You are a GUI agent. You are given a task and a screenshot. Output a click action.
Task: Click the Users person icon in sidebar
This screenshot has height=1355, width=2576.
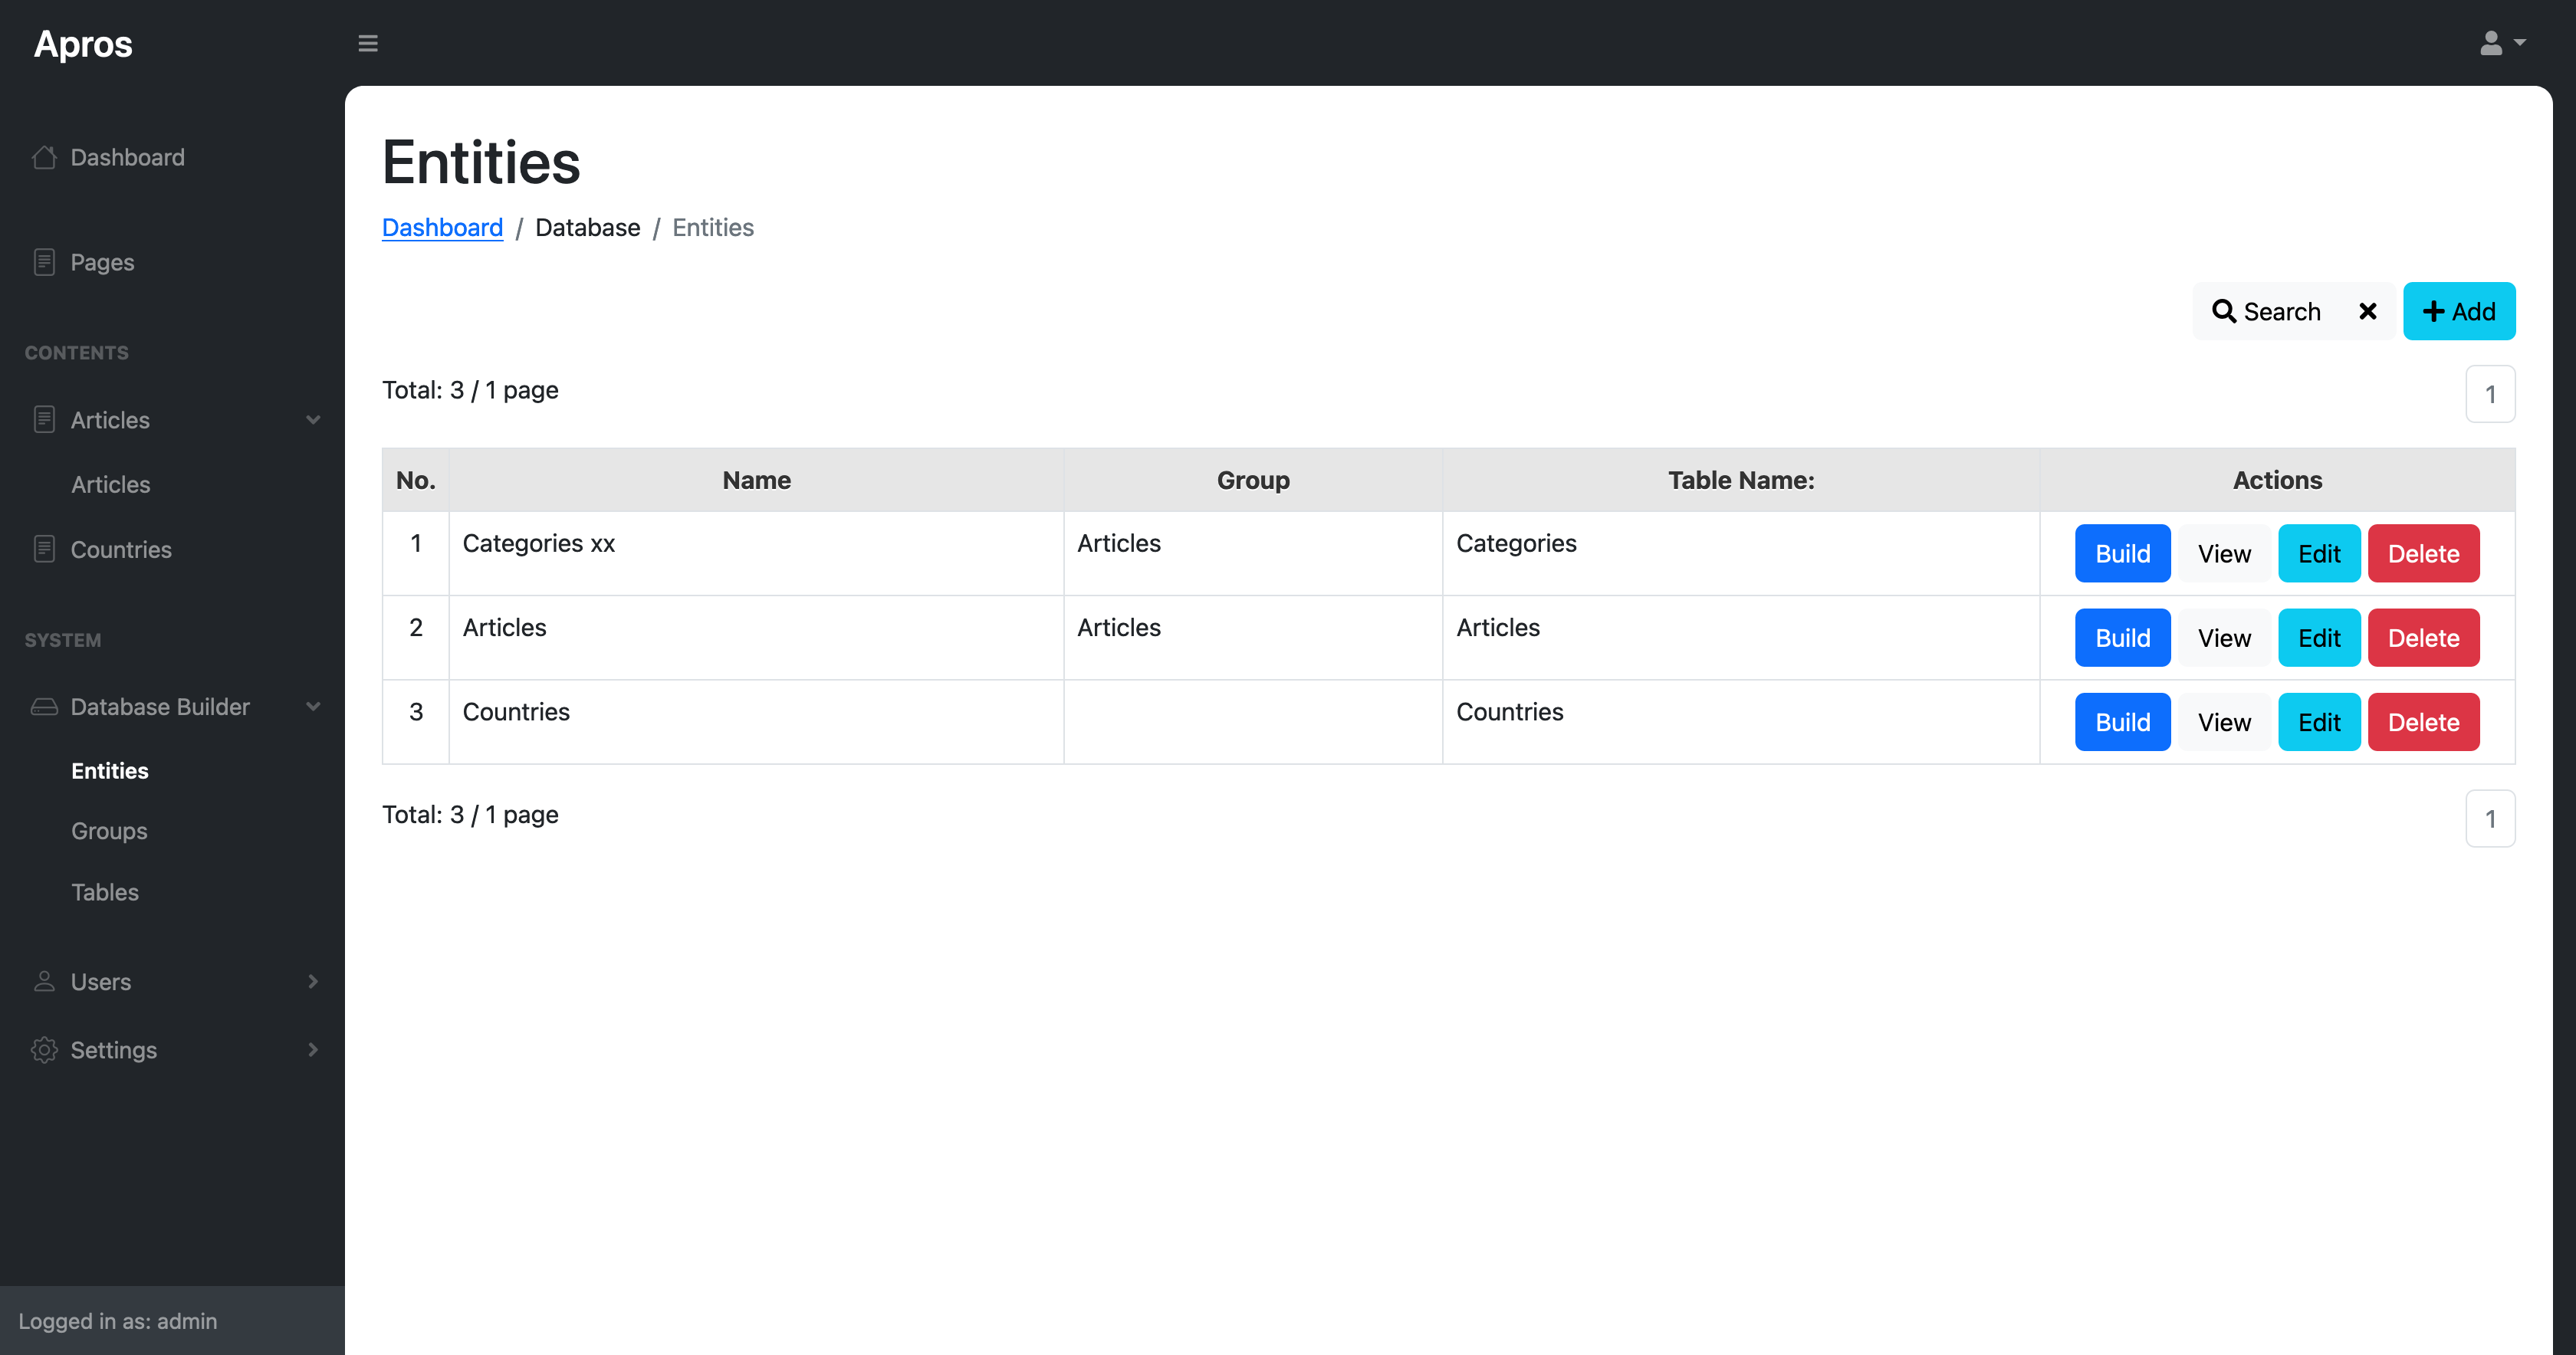(44, 981)
